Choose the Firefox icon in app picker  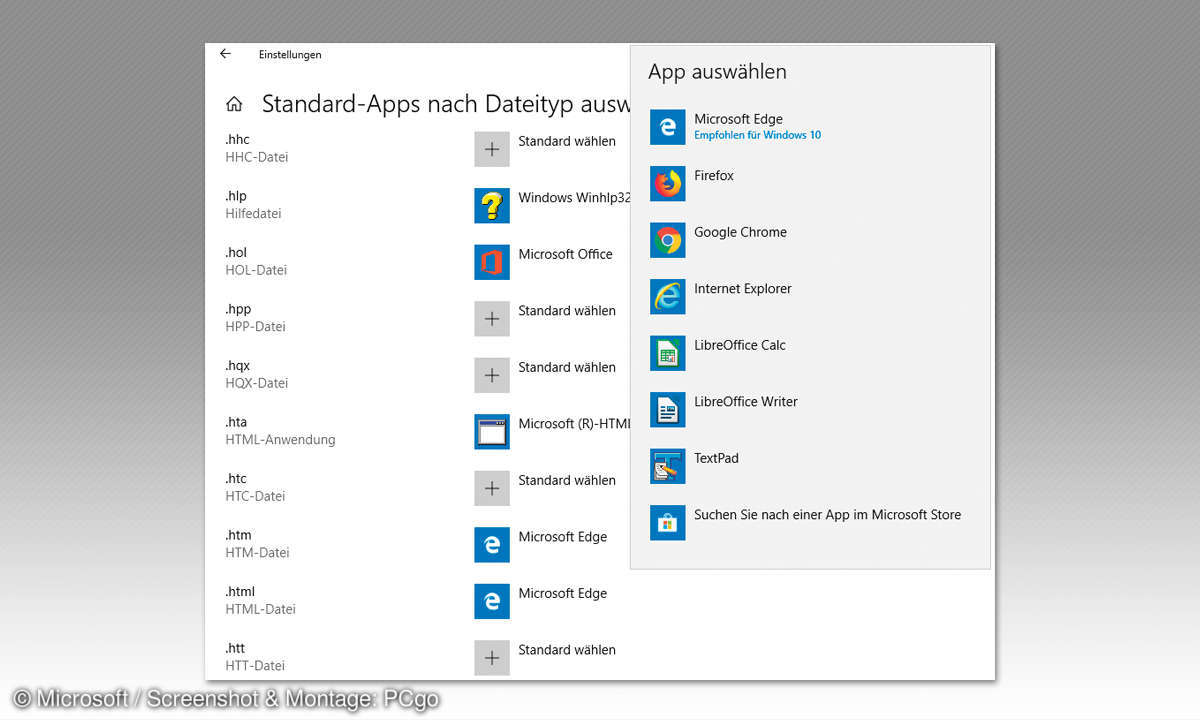668,184
